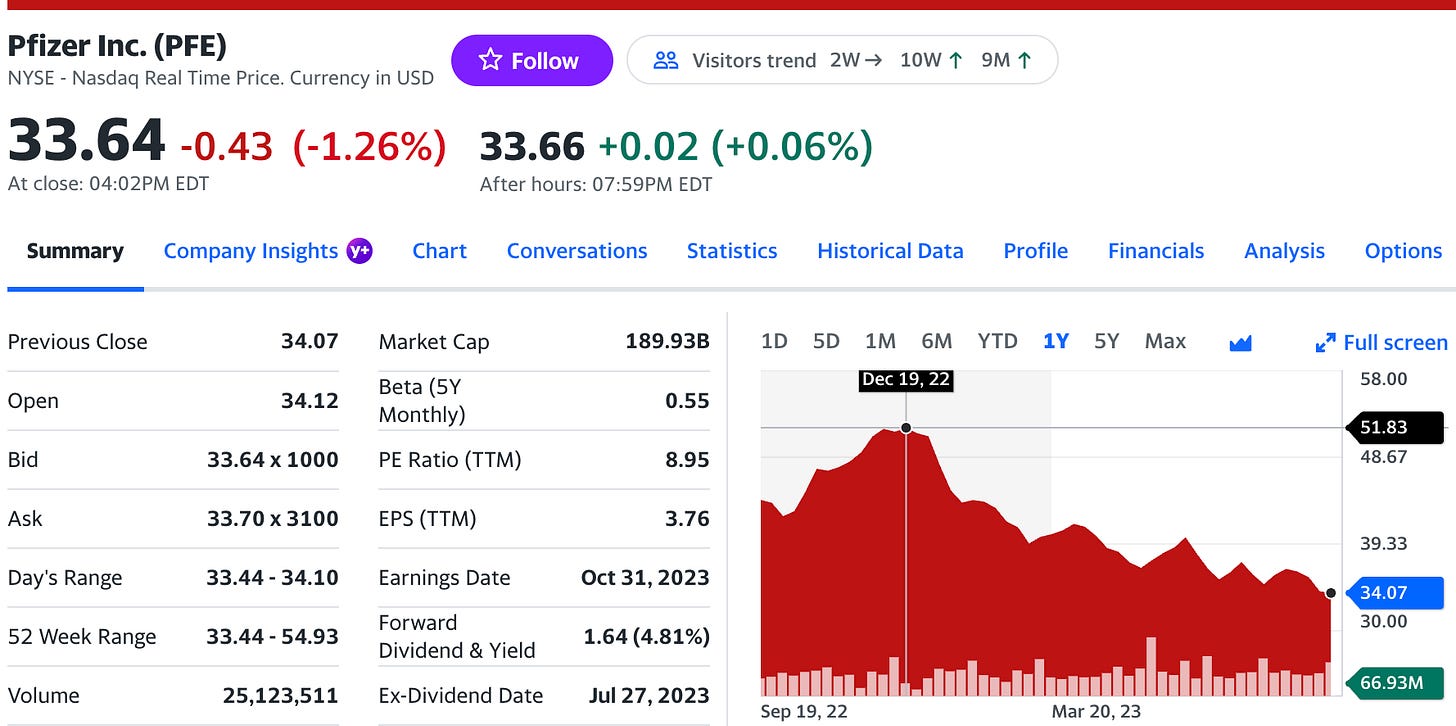Click the Bid value 33.64 x 1000
This screenshot has height=726, width=1456.
tap(273, 460)
